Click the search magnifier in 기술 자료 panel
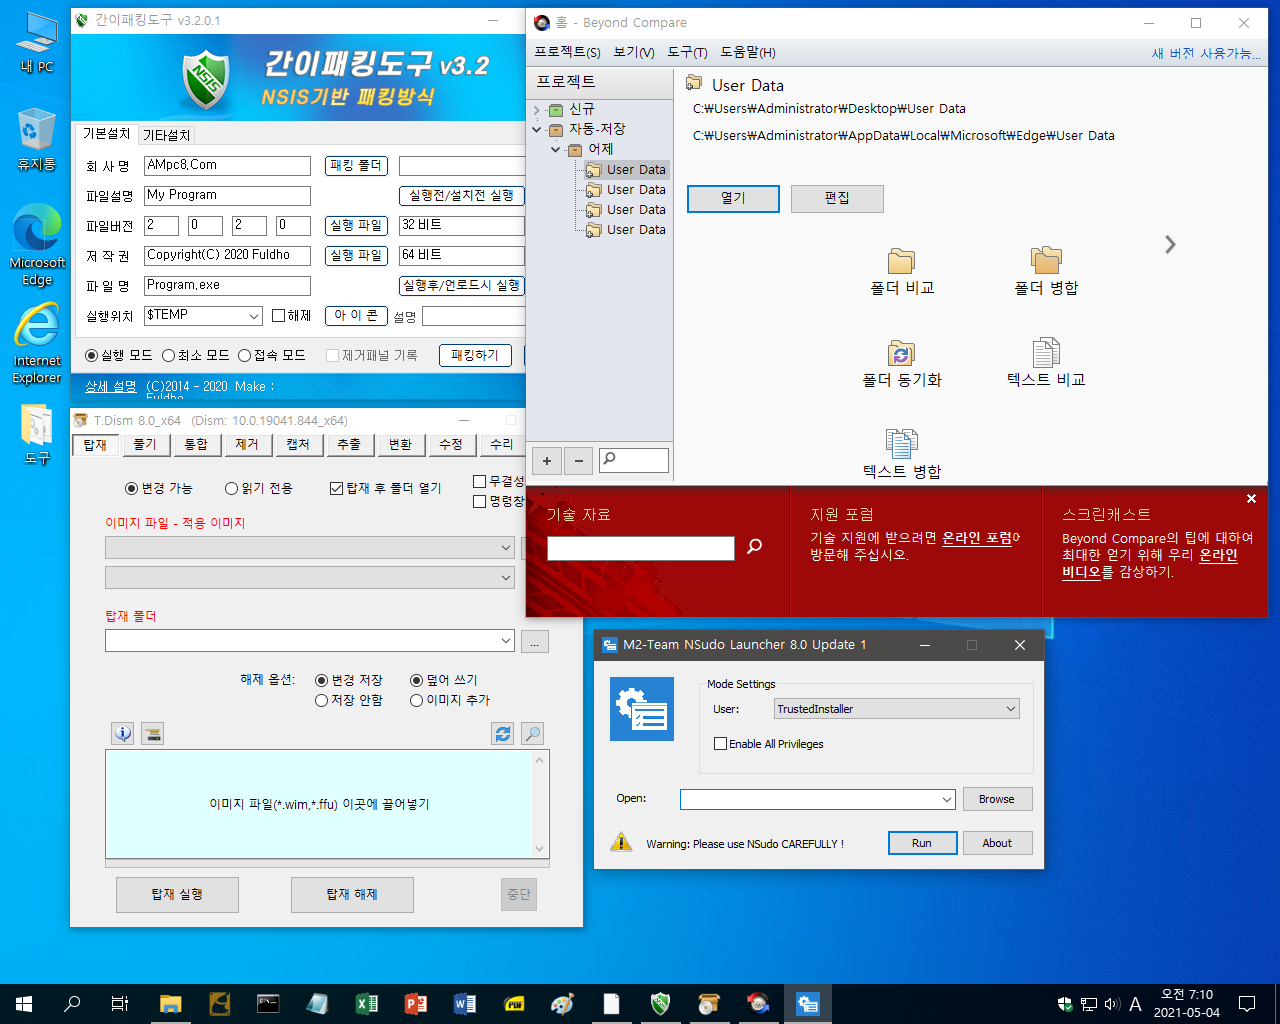This screenshot has width=1280, height=1024. (755, 546)
